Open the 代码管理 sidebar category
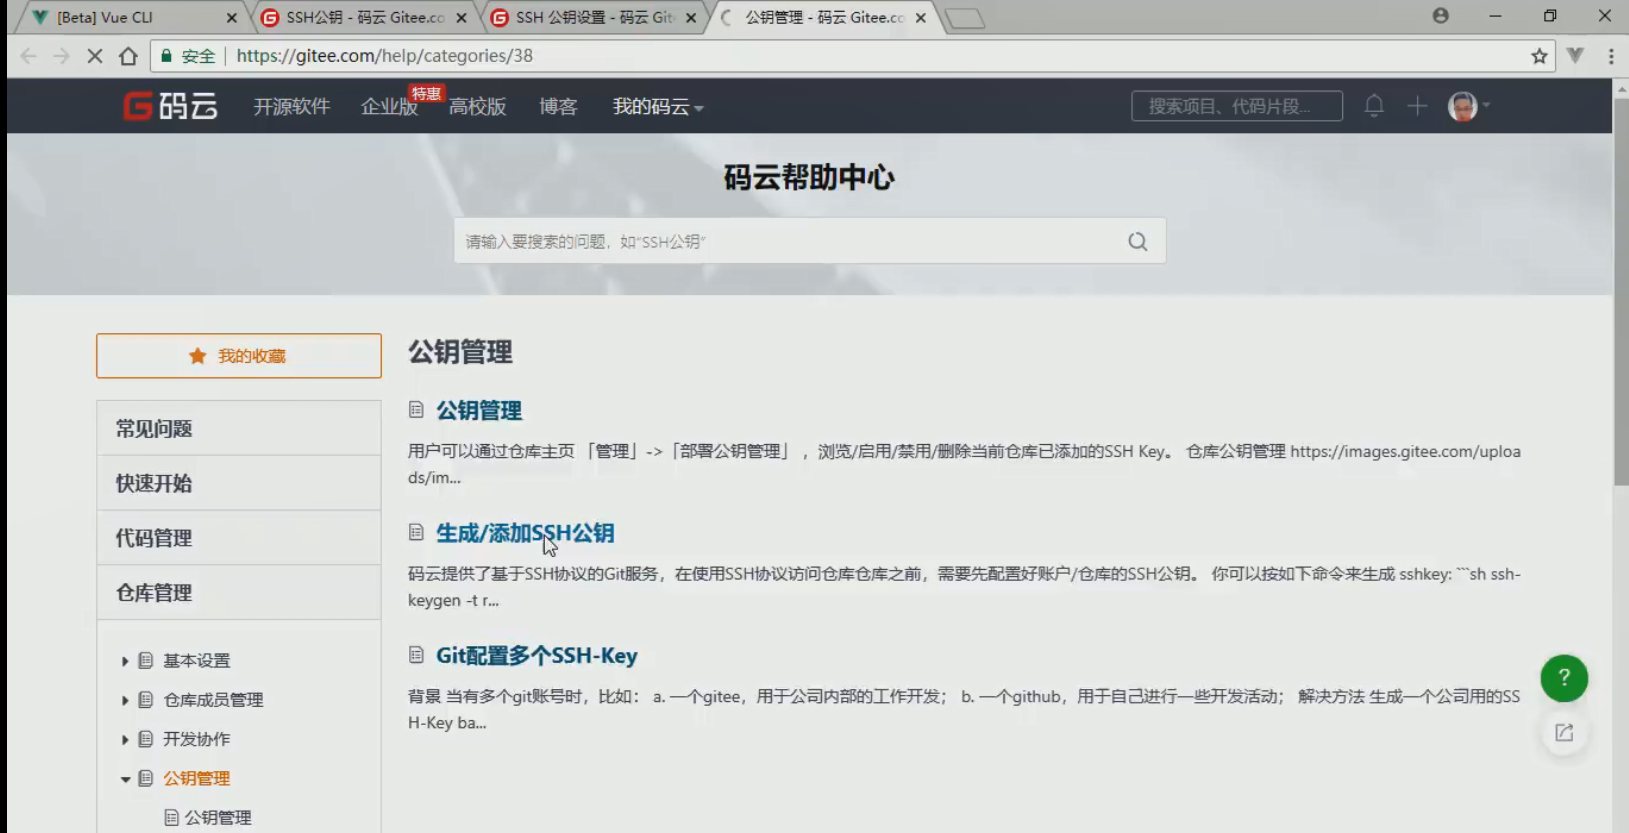1629x833 pixels. coord(239,538)
